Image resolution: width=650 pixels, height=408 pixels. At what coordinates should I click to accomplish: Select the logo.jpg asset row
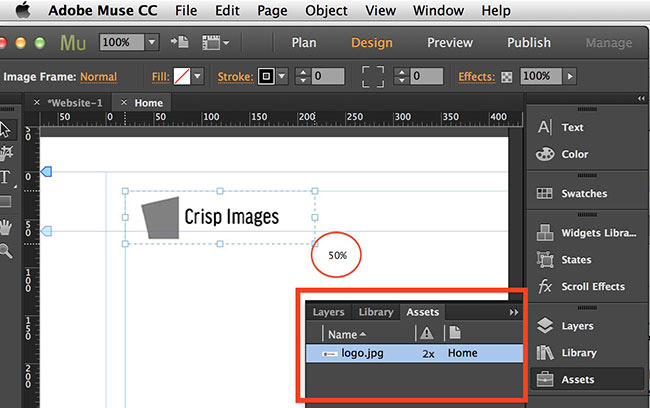coord(414,353)
